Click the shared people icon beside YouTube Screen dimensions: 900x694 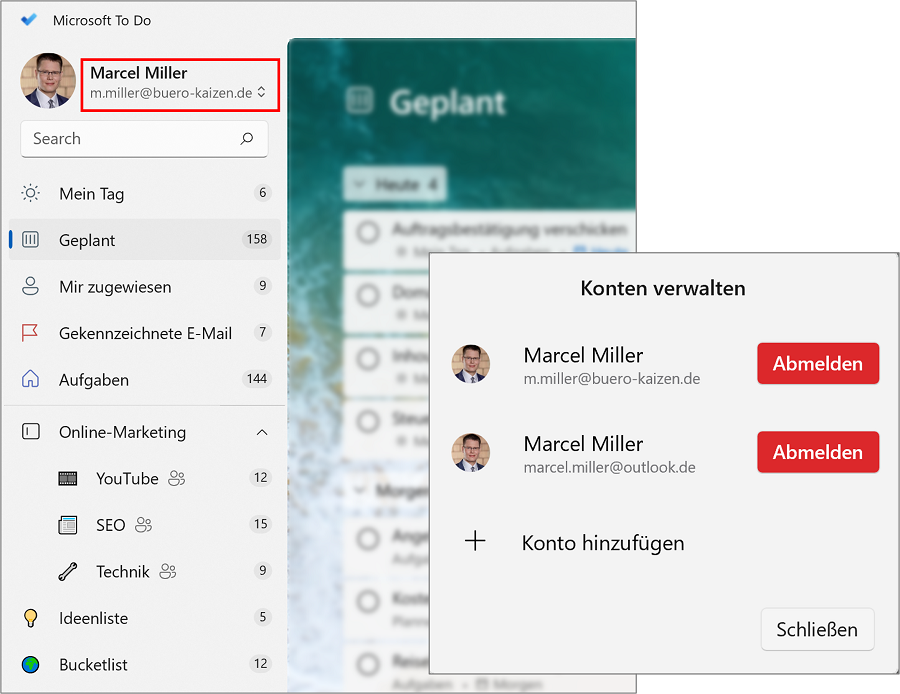click(x=177, y=478)
